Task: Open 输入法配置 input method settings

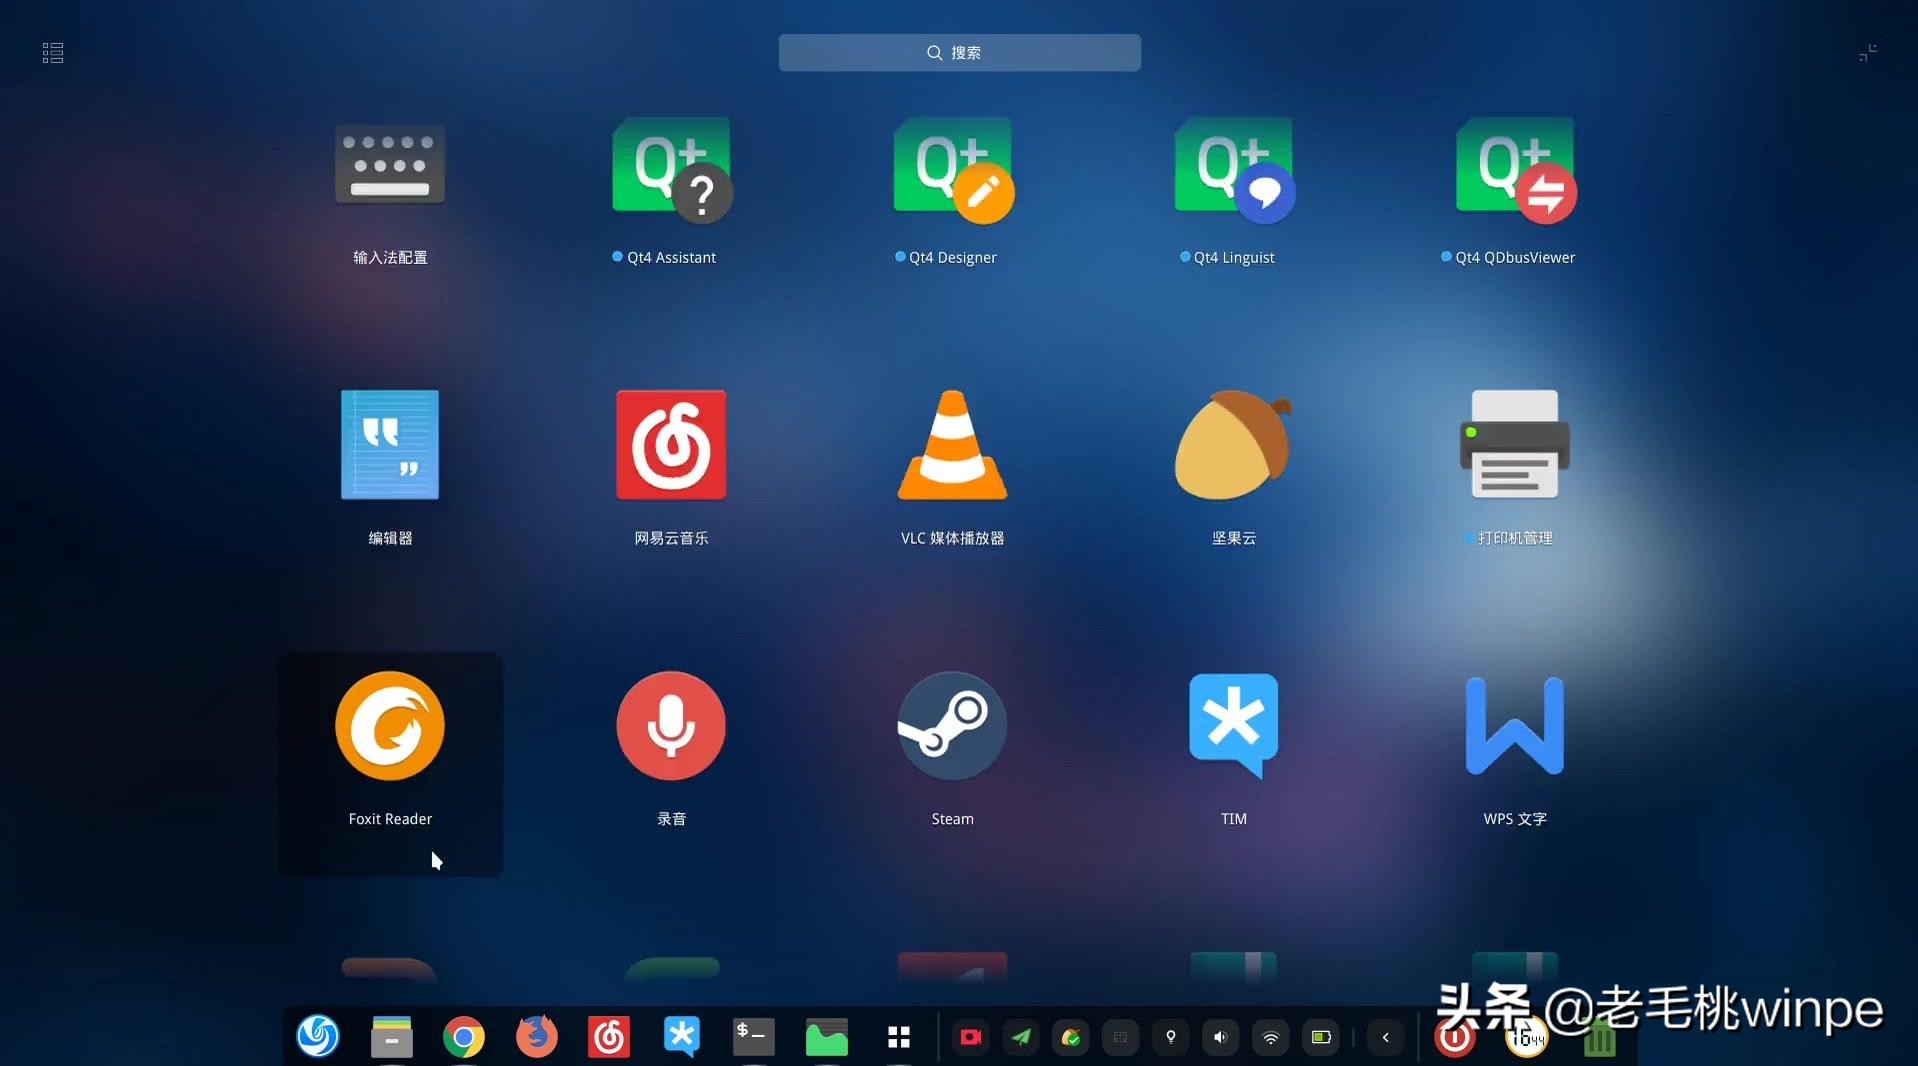Action: click(389, 165)
